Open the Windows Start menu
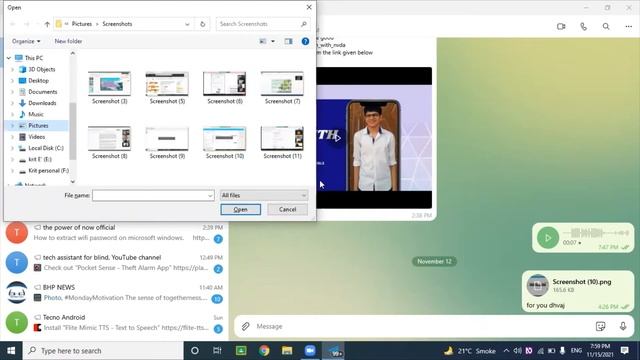Image resolution: width=640 pixels, height=360 pixels. click(11, 351)
